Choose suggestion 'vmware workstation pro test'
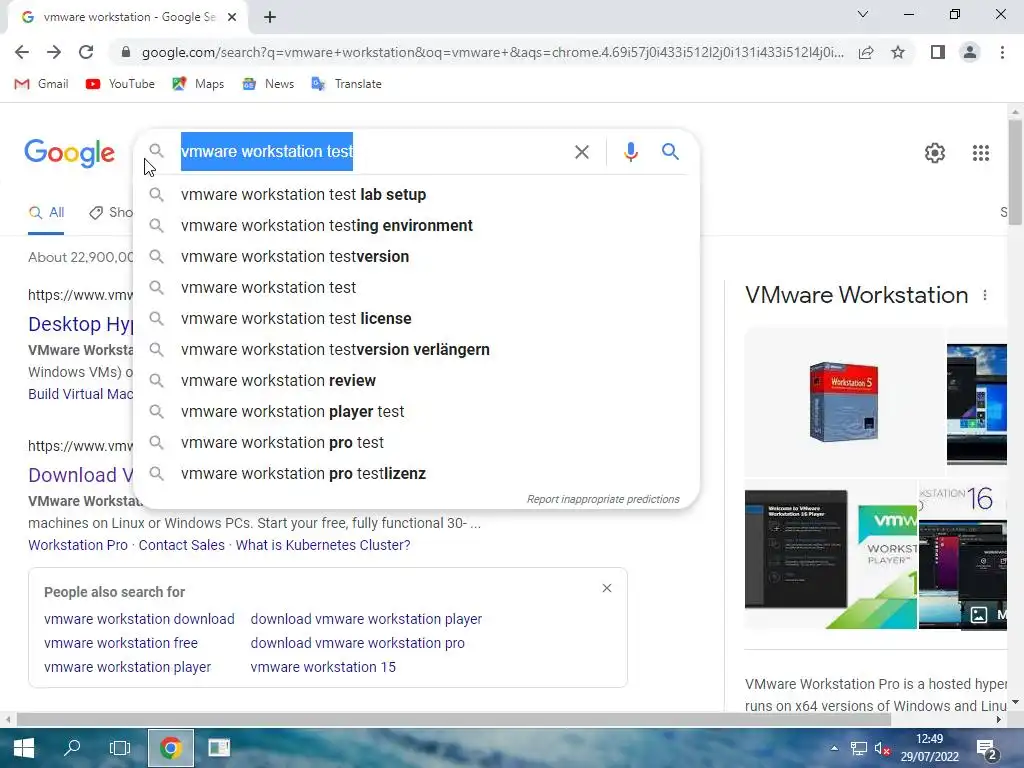The height and width of the screenshot is (768, 1024). (416, 443)
